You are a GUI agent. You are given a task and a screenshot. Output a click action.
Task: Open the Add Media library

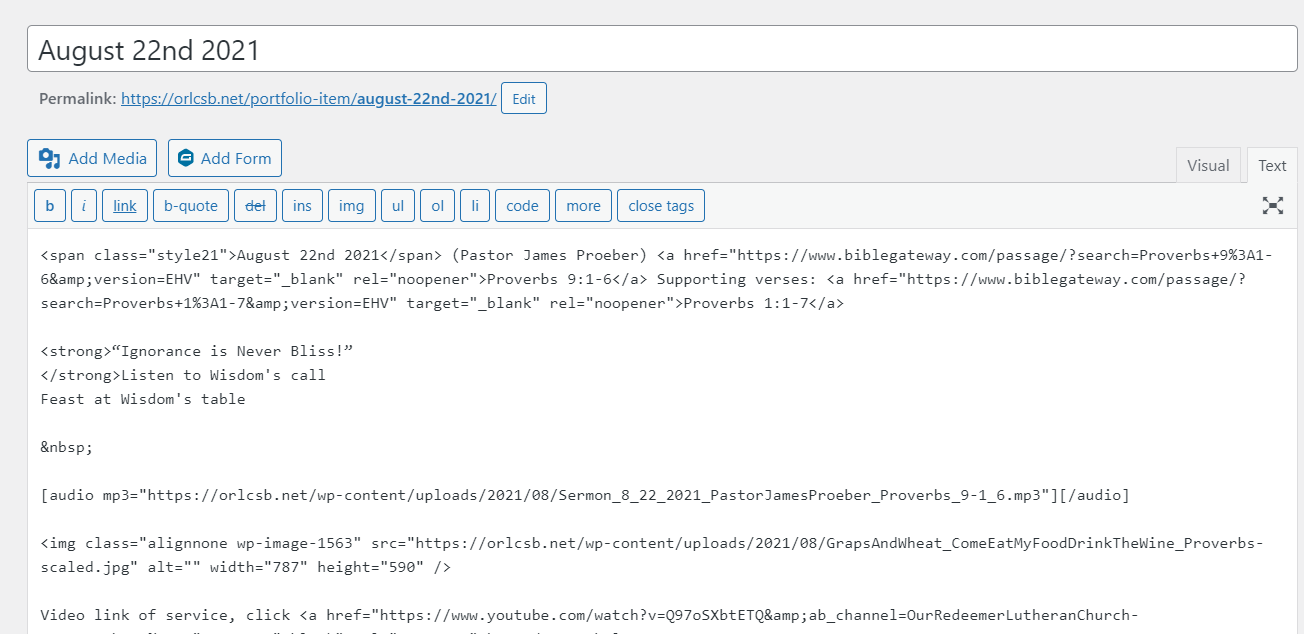92,158
